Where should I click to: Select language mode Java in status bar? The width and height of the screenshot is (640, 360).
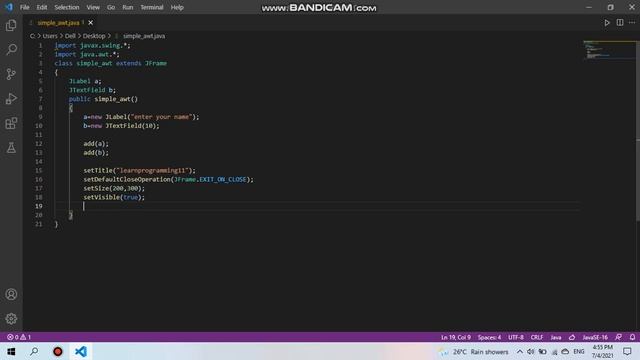(556, 337)
